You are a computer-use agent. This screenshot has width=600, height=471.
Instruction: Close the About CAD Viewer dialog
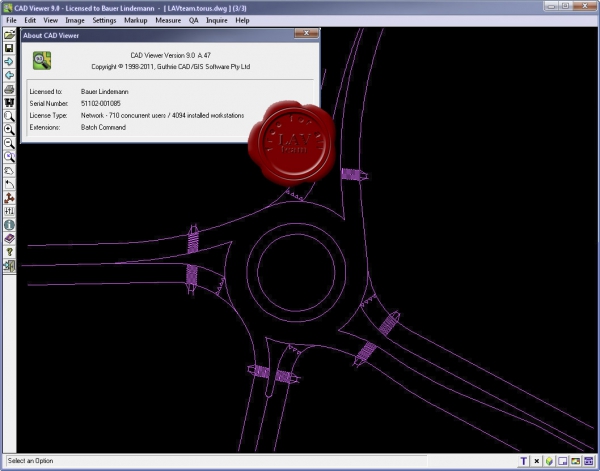[306, 33]
